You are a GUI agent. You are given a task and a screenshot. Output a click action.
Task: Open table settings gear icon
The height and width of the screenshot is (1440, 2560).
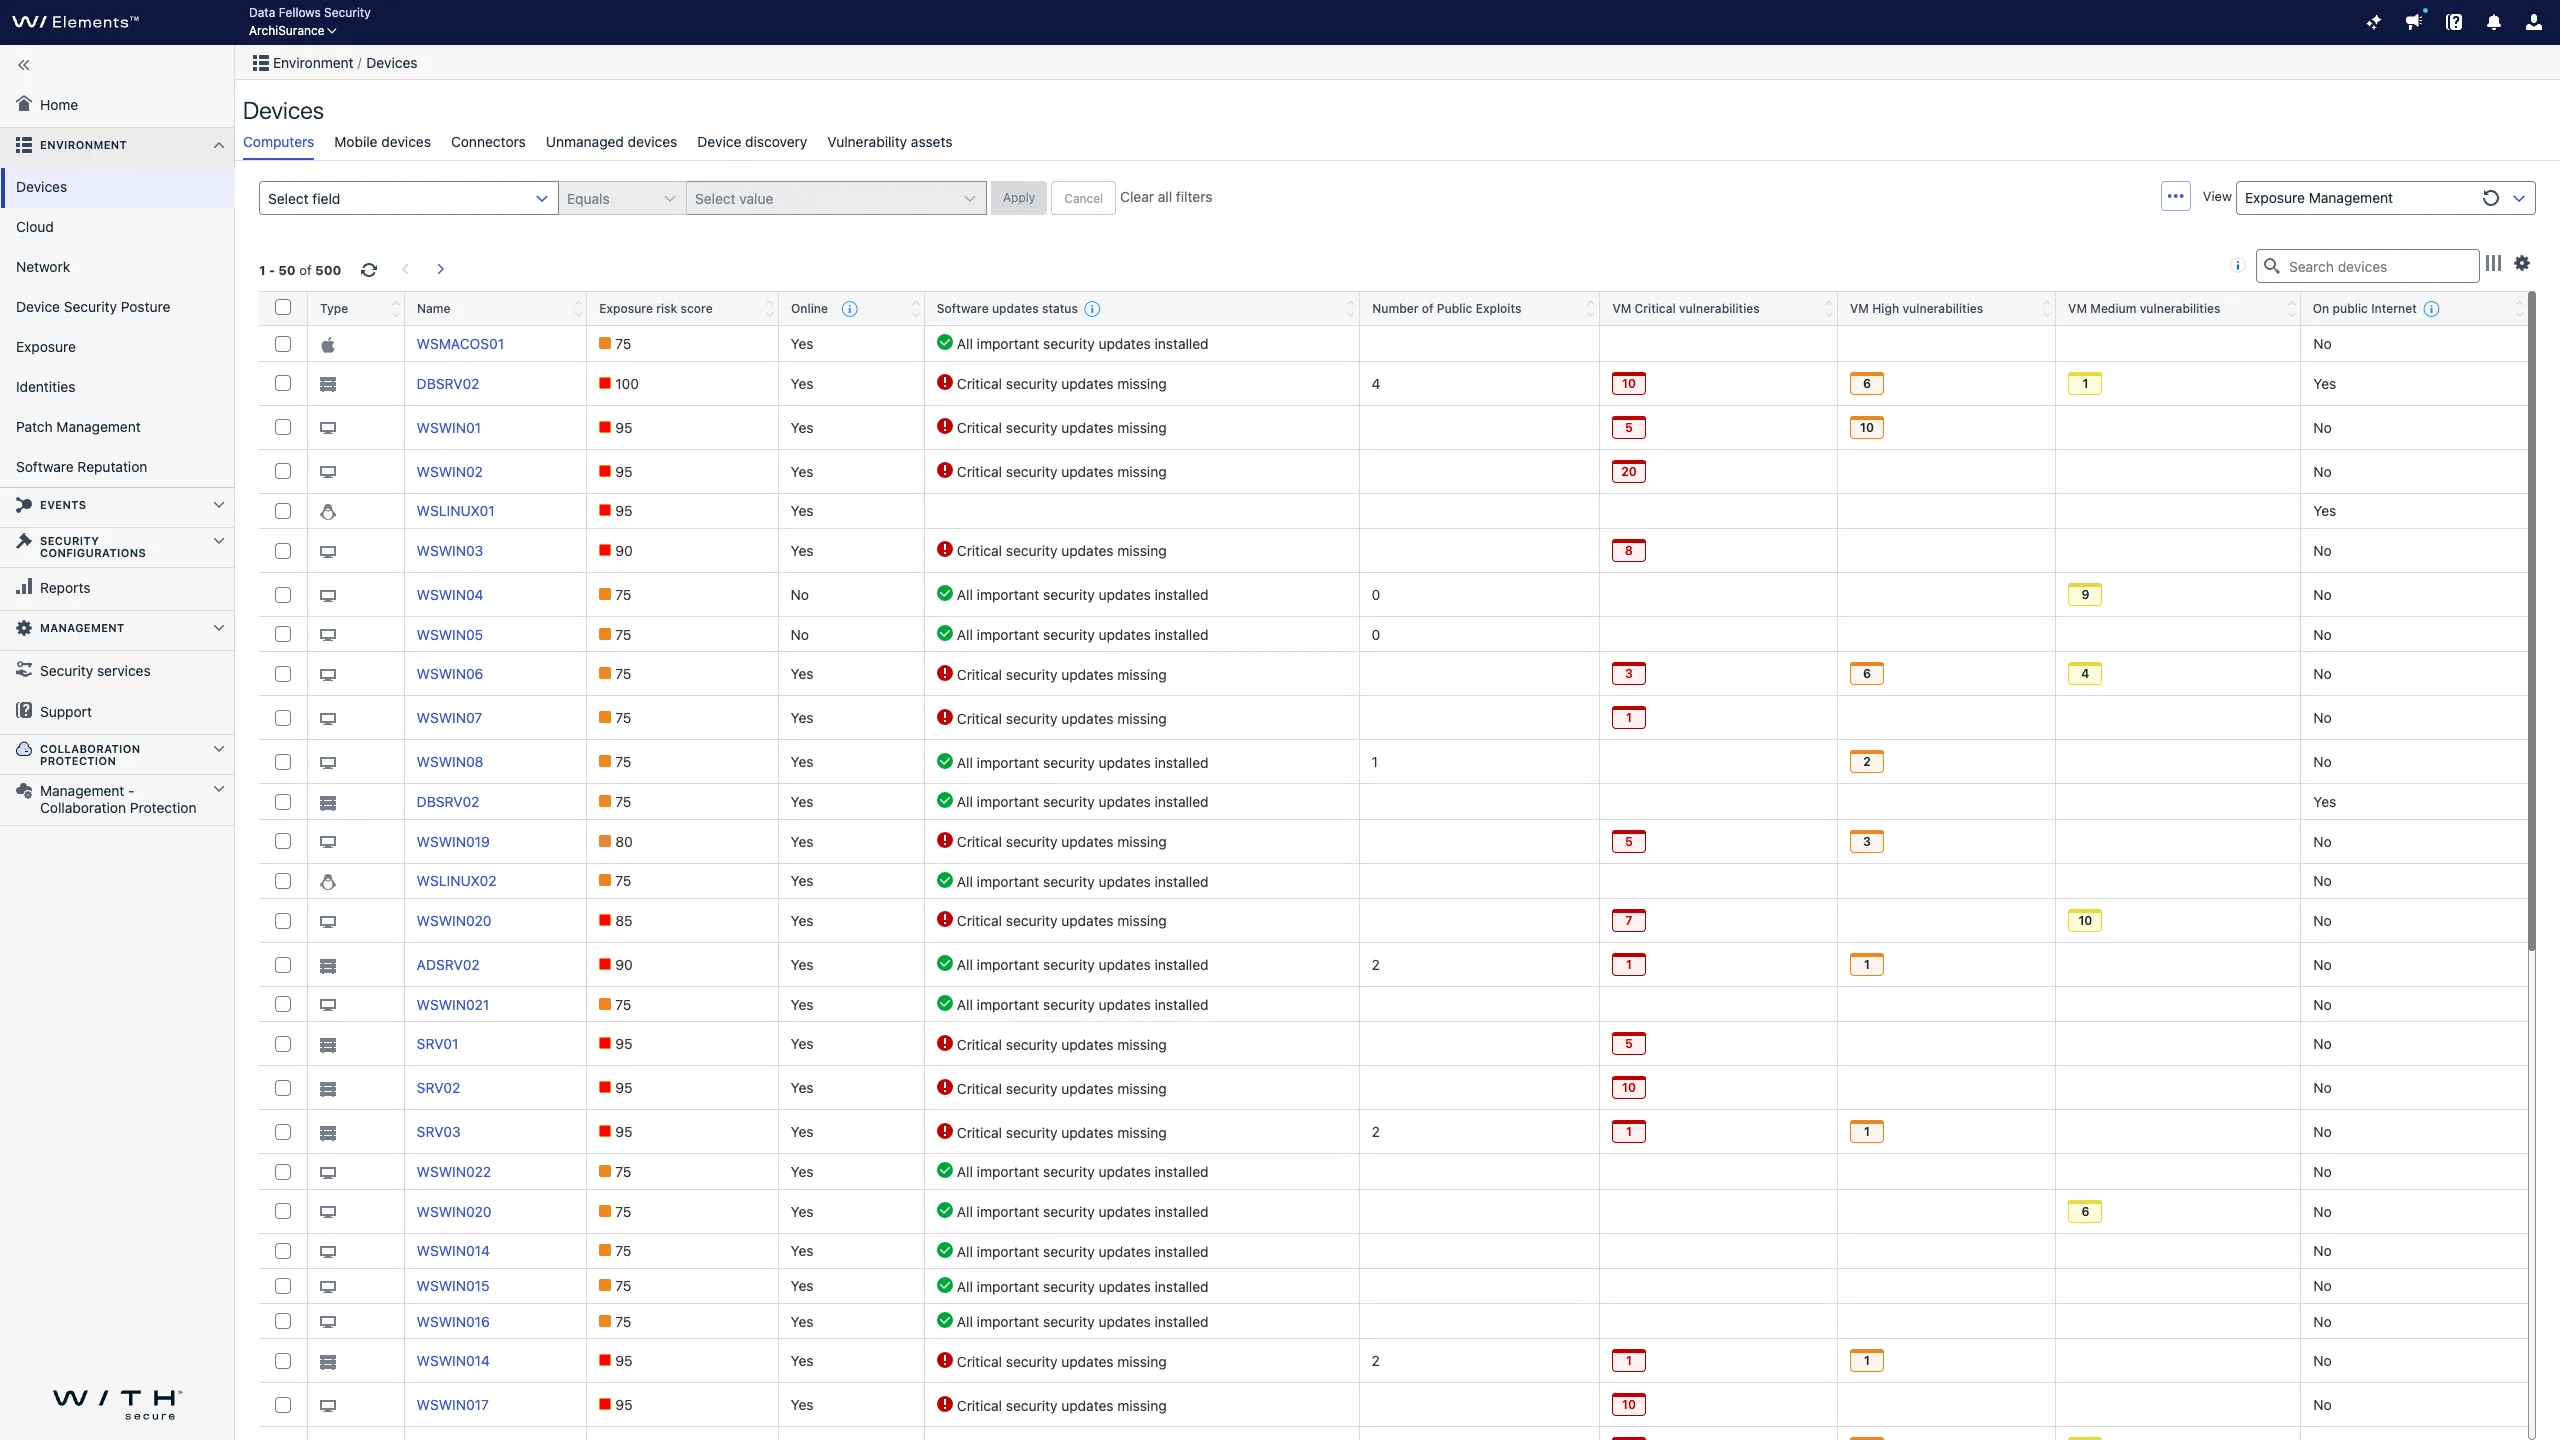pyautogui.click(x=2522, y=263)
